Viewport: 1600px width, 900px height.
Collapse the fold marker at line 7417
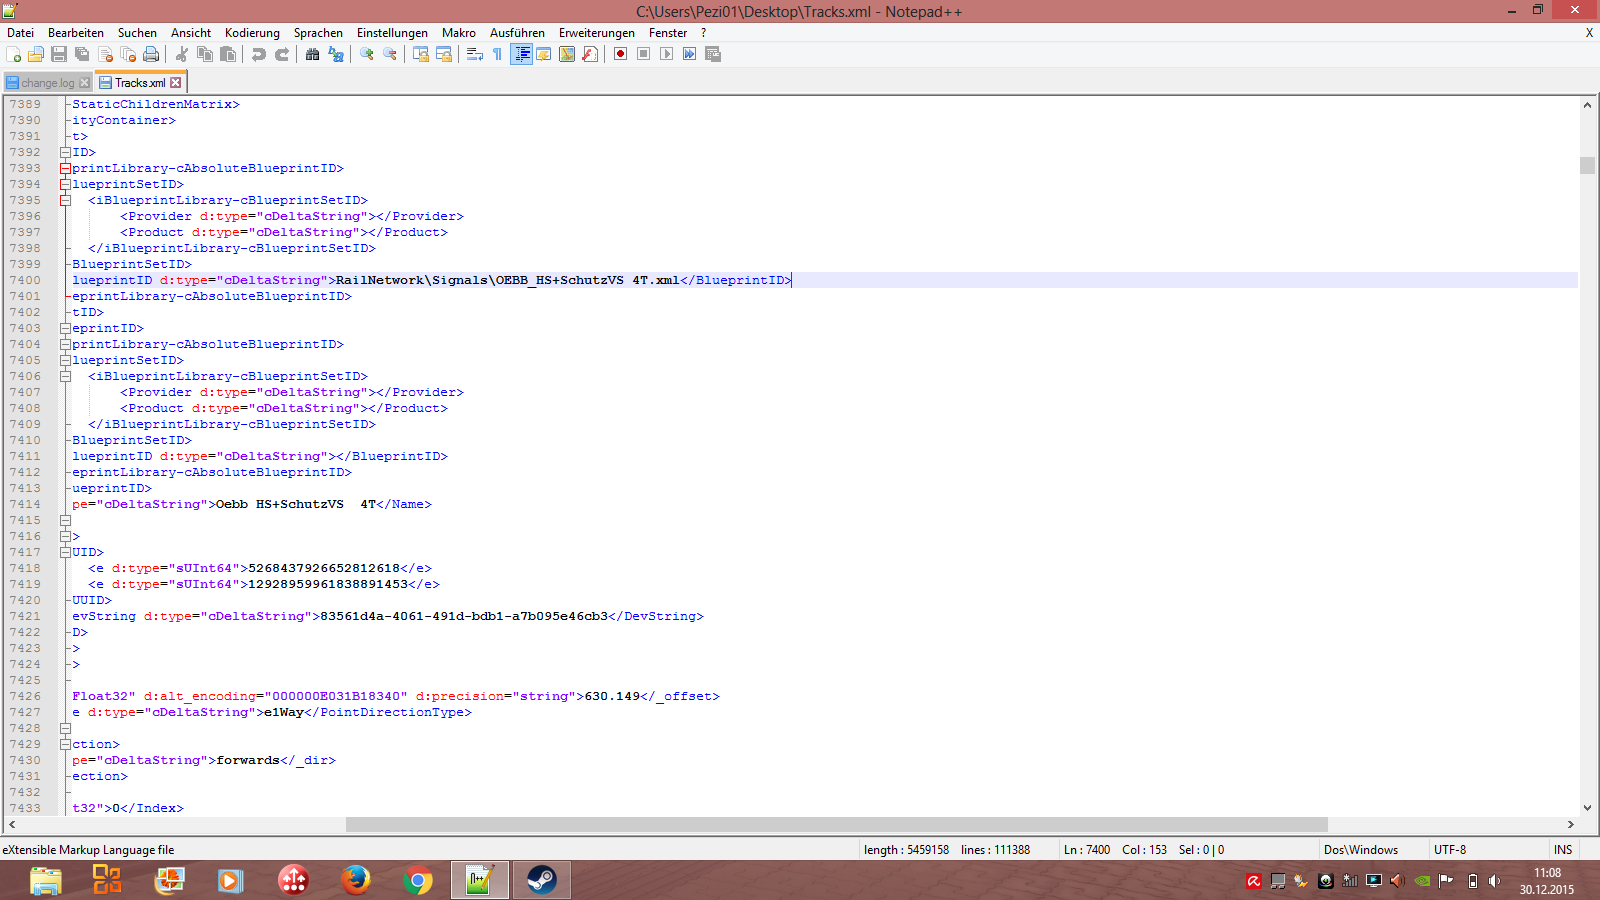click(x=65, y=552)
